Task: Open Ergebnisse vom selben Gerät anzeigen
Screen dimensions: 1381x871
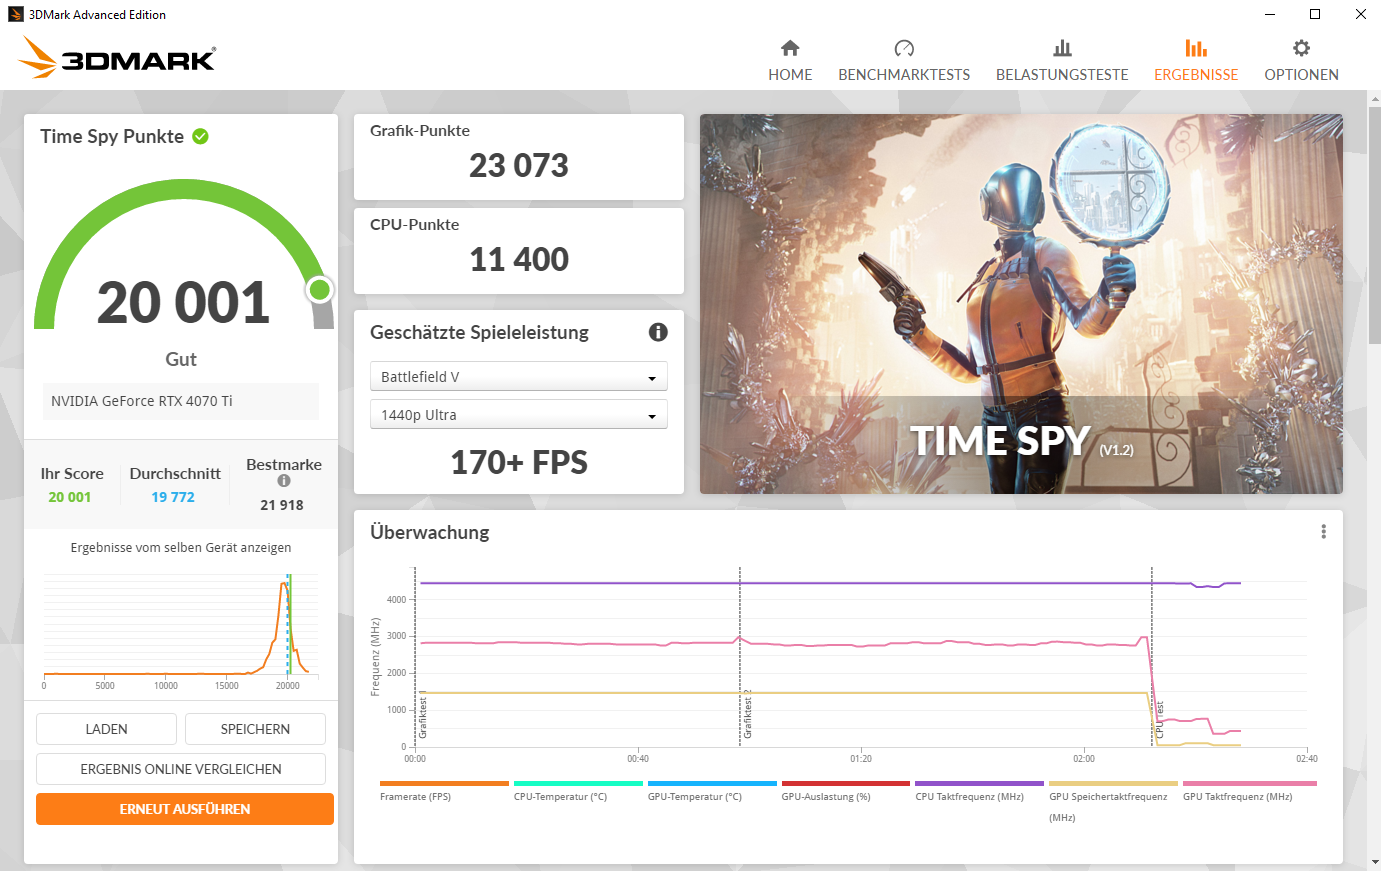Action: [180, 547]
